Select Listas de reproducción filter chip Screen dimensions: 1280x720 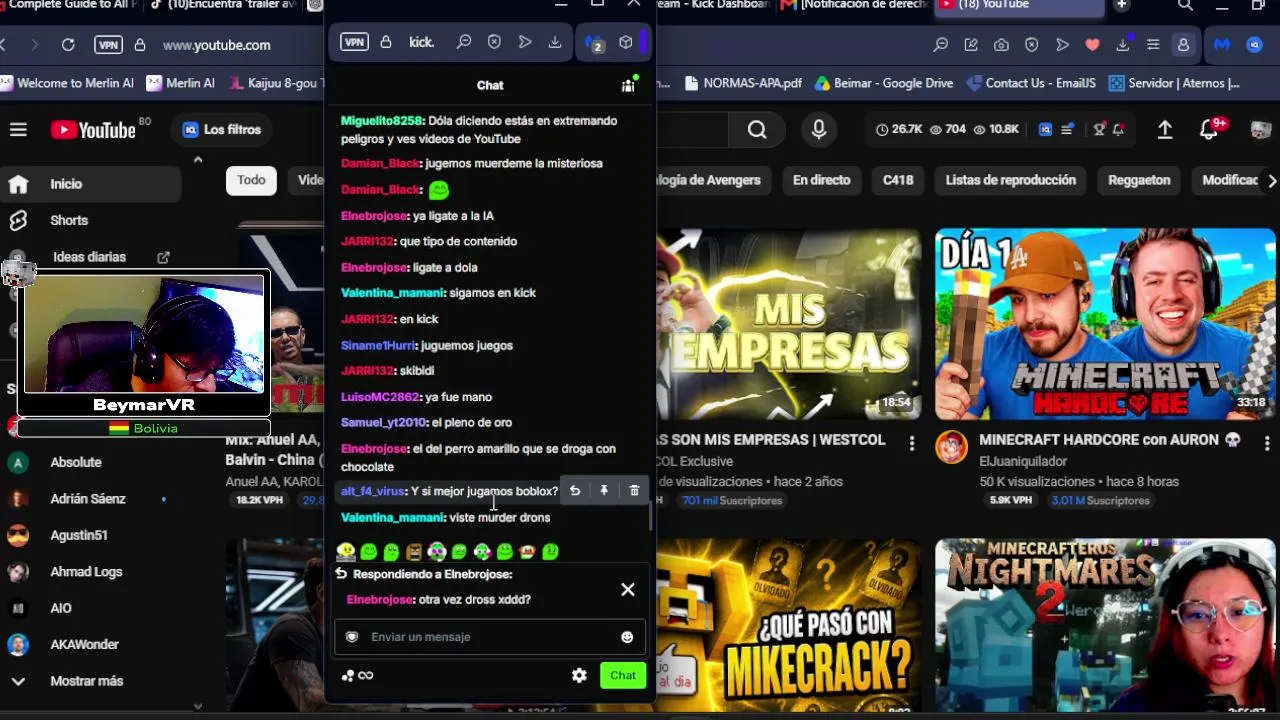[1011, 180]
